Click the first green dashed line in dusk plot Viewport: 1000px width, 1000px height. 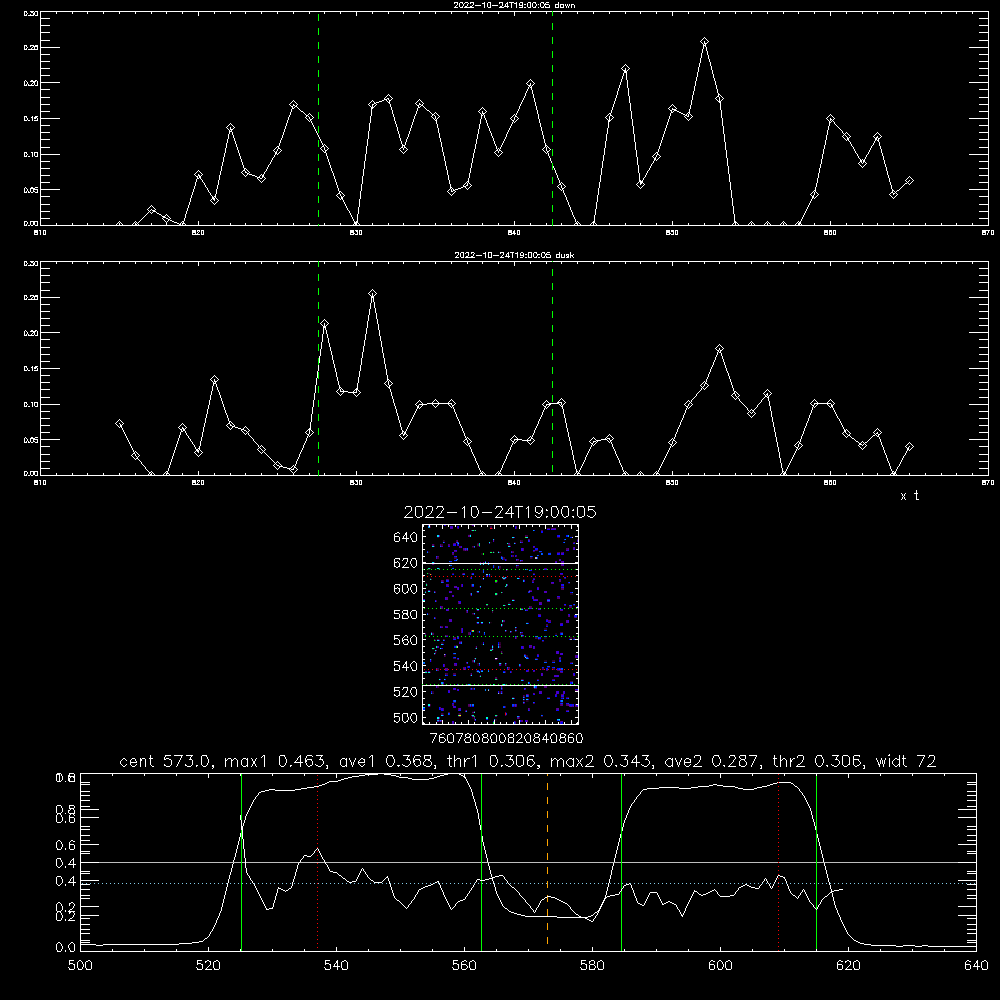pos(318,369)
